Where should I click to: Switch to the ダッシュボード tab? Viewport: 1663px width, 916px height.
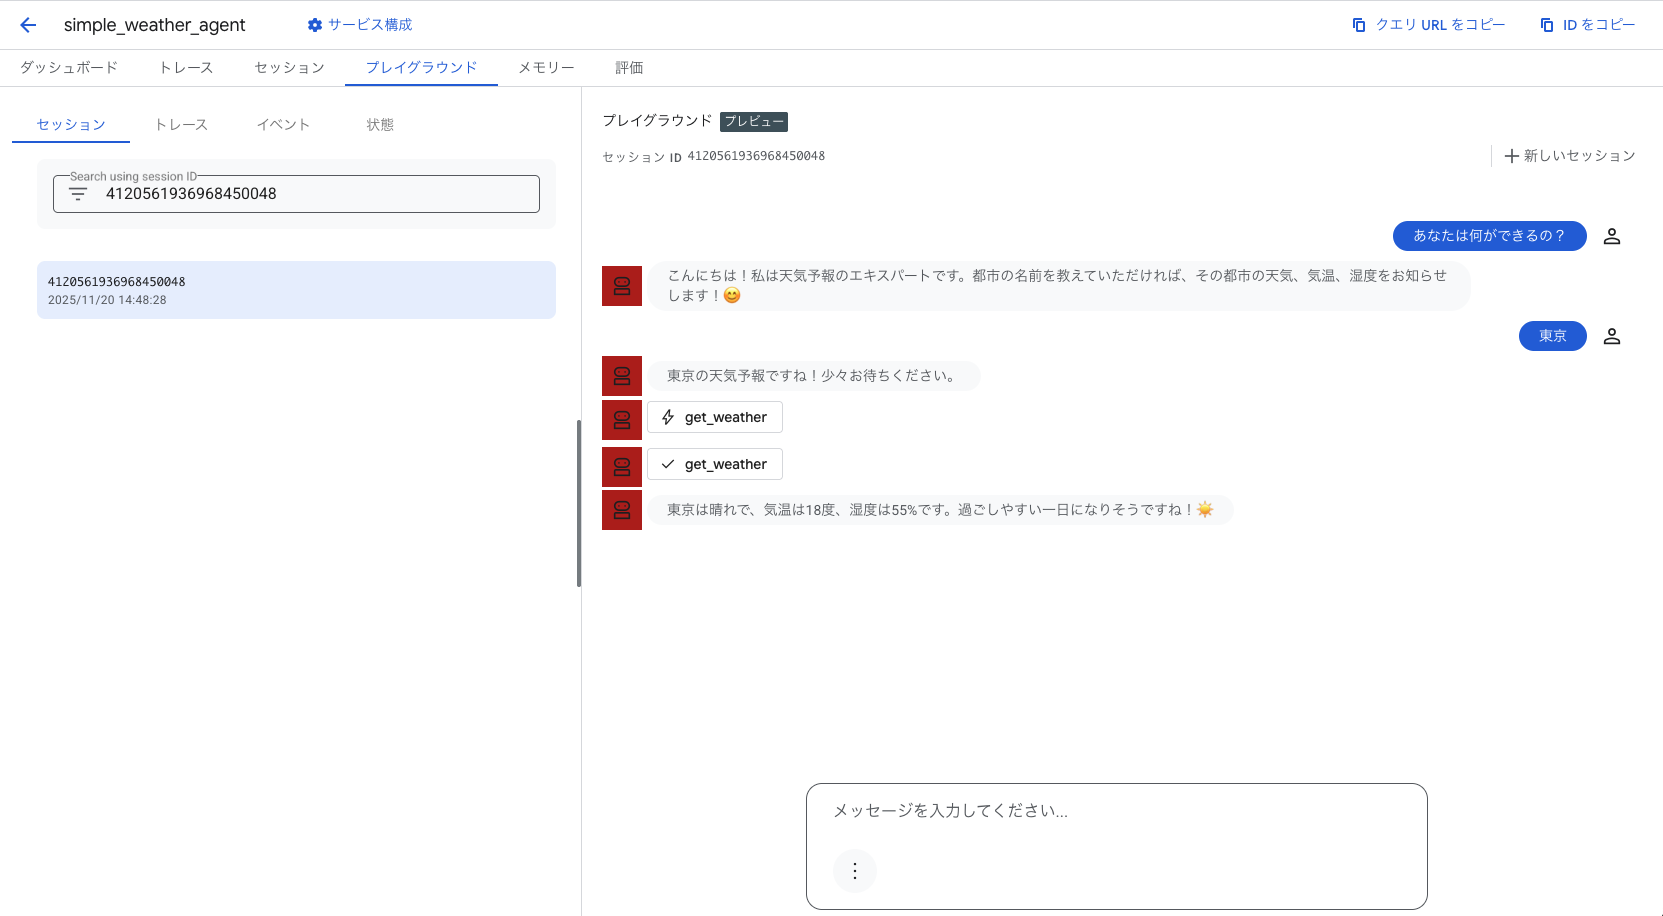(69, 68)
